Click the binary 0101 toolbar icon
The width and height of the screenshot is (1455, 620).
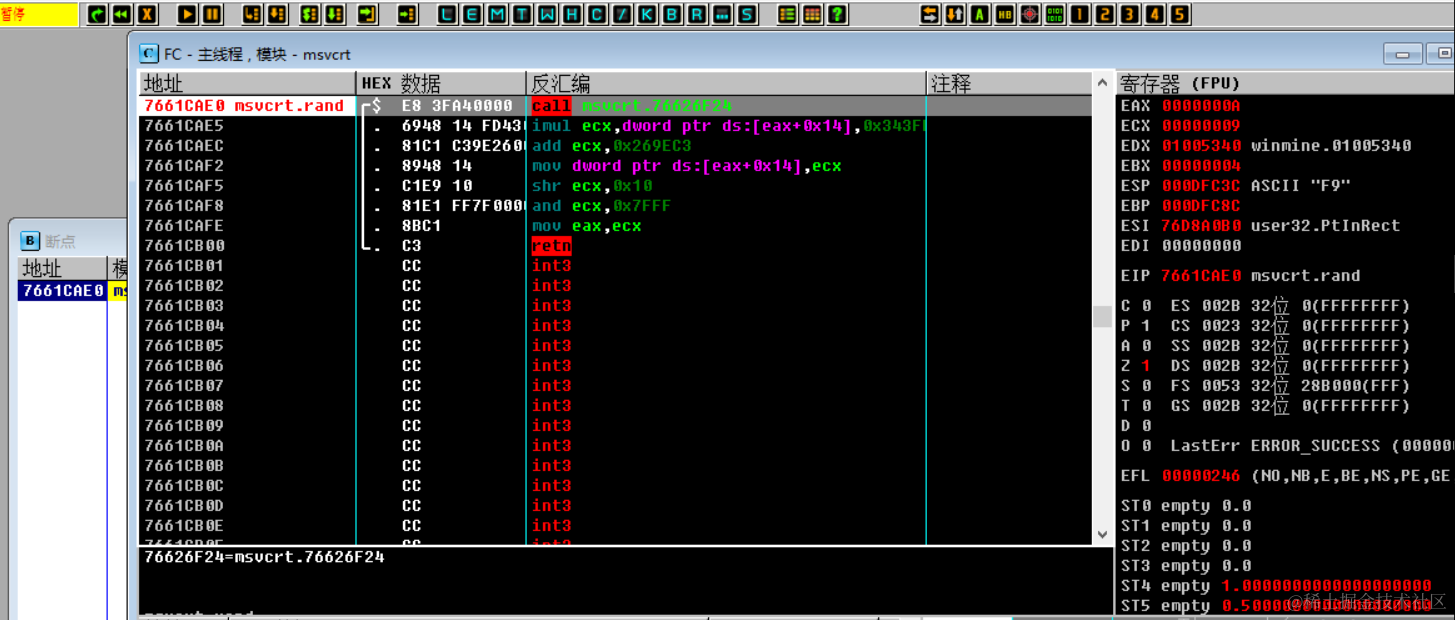[1055, 14]
